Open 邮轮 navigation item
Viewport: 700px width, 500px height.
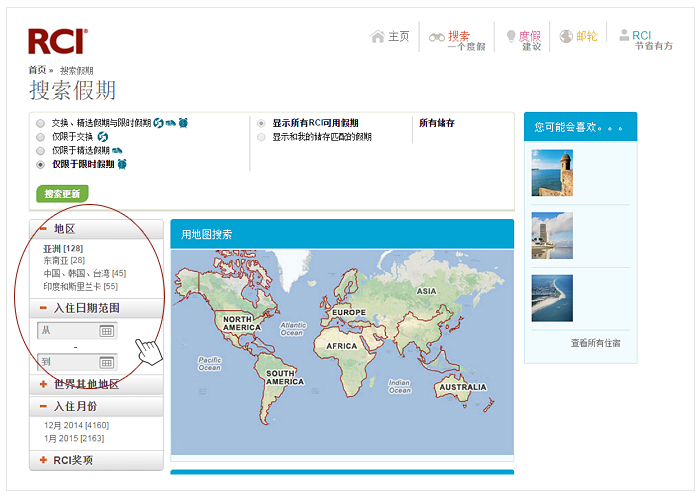tap(587, 36)
